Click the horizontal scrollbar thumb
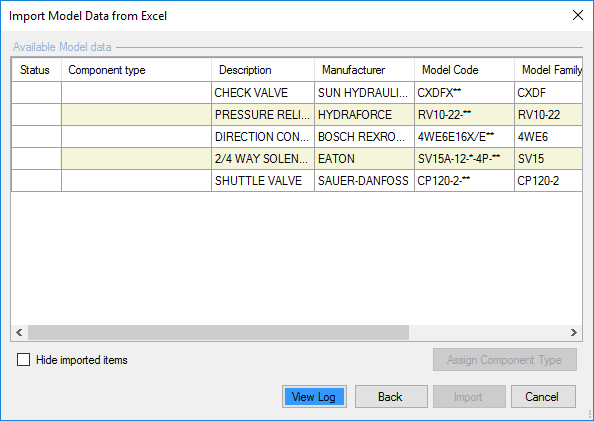 click(x=218, y=332)
